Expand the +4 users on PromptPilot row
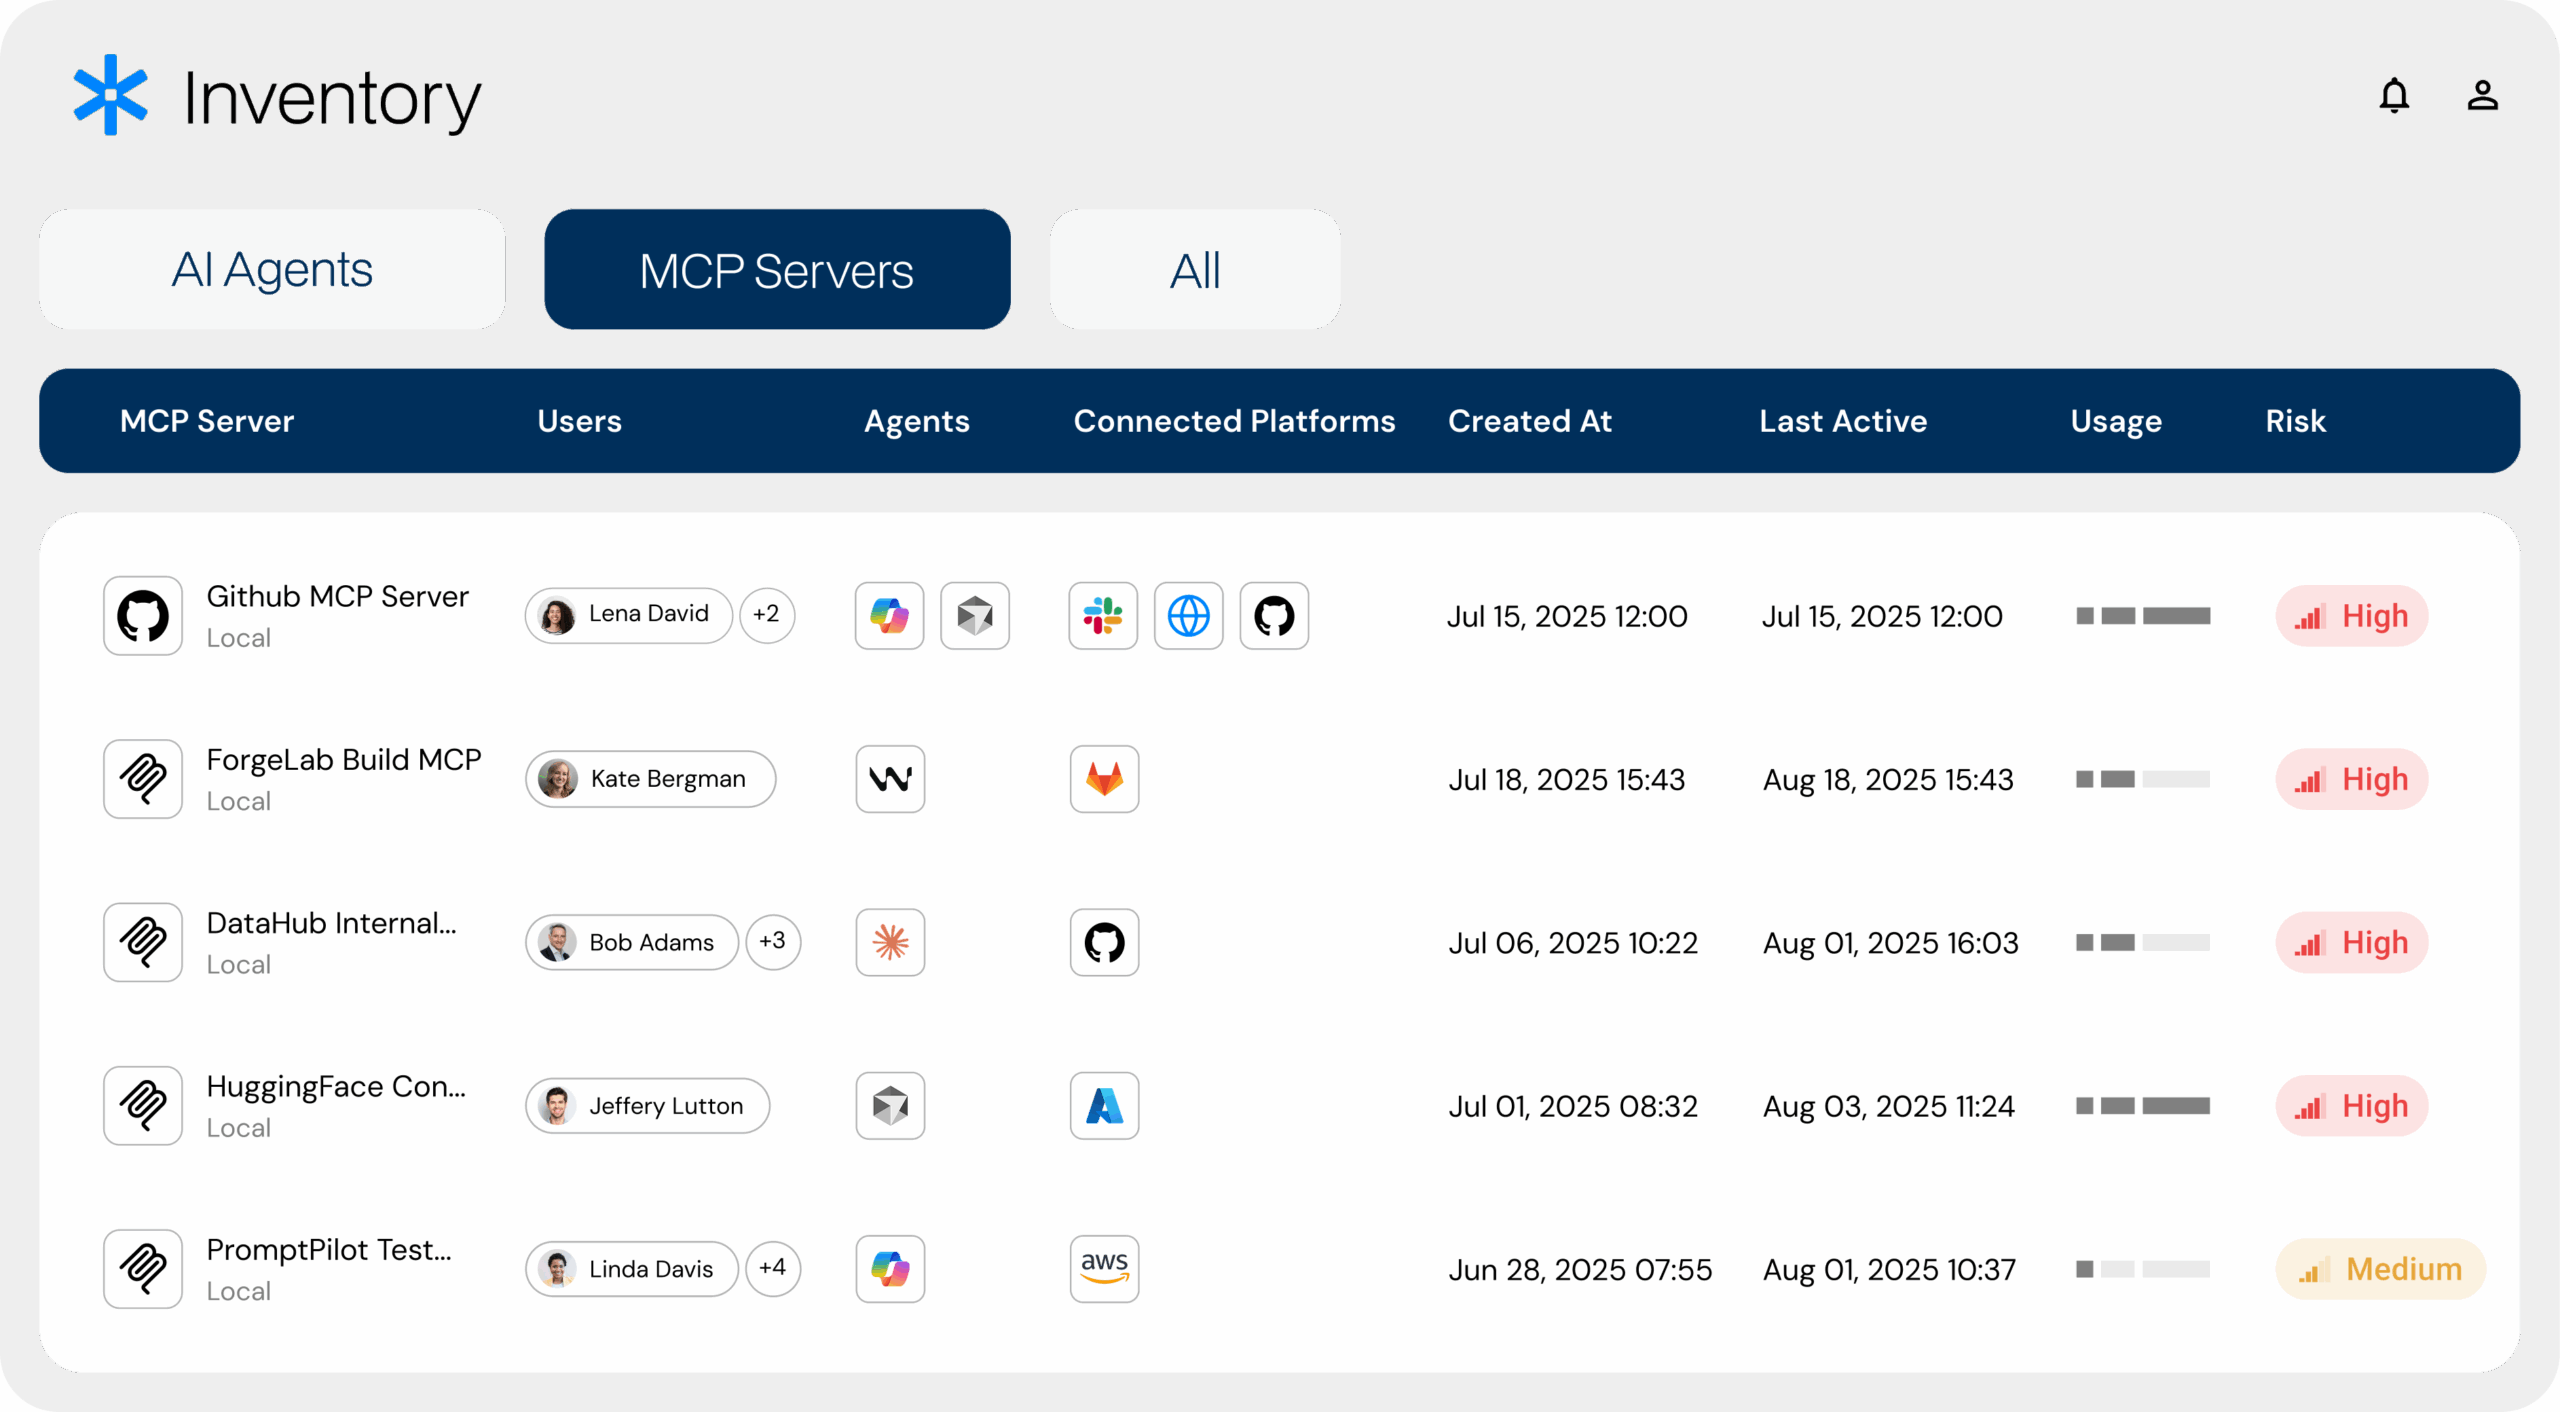This screenshot has width=2560, height=1412. [773, 1268]
